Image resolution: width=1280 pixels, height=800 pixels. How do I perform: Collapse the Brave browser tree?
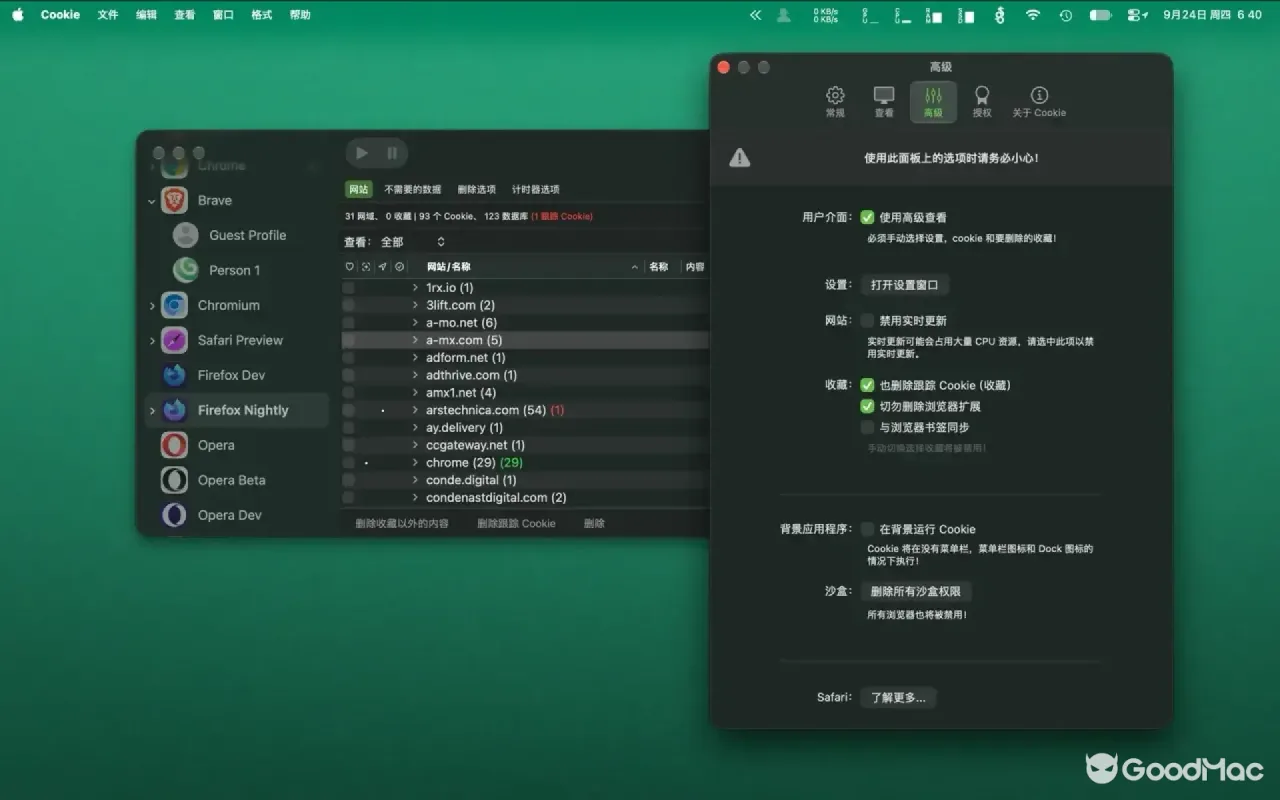point(152,201)
